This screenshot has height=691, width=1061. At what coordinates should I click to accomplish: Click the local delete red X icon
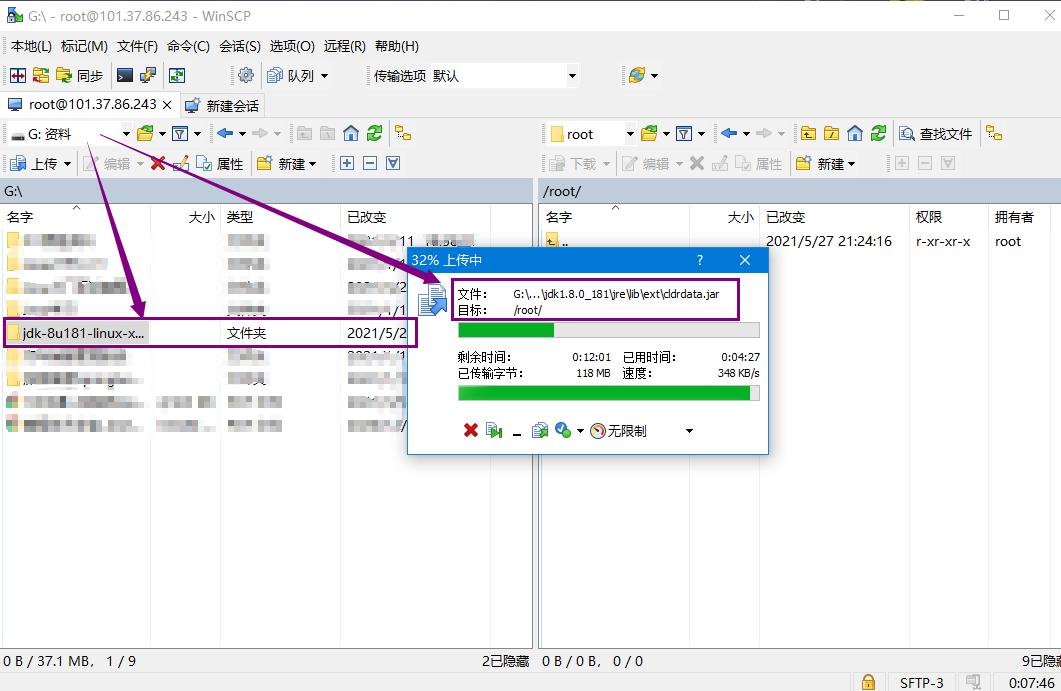pyautogui.click(x=158, y=163)
